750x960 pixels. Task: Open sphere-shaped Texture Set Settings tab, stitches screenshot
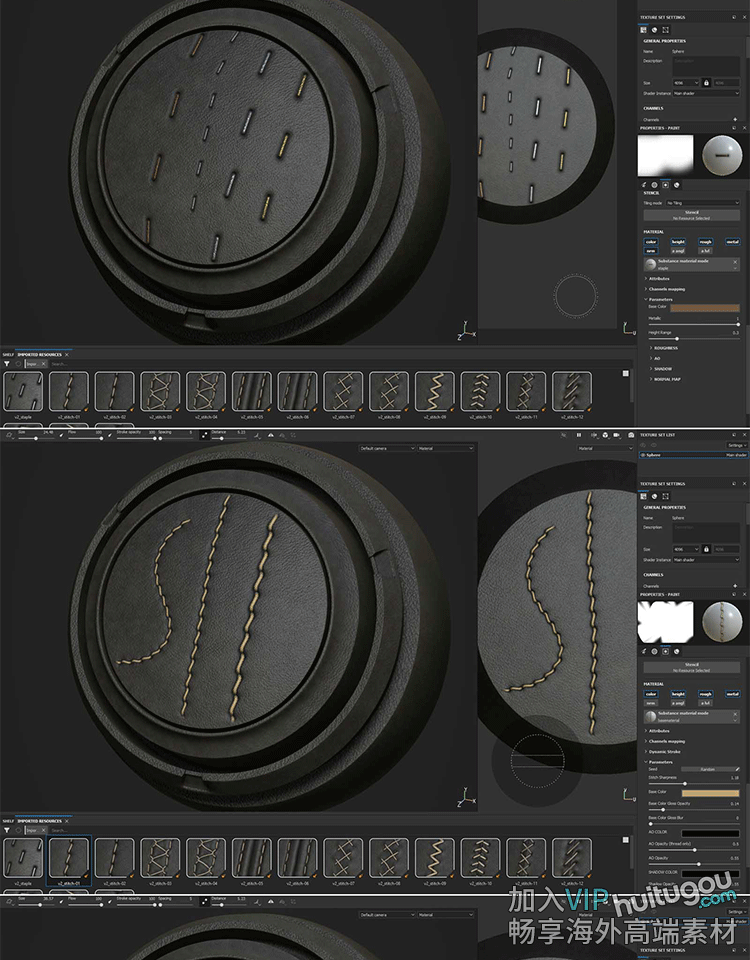coord(654,496)
